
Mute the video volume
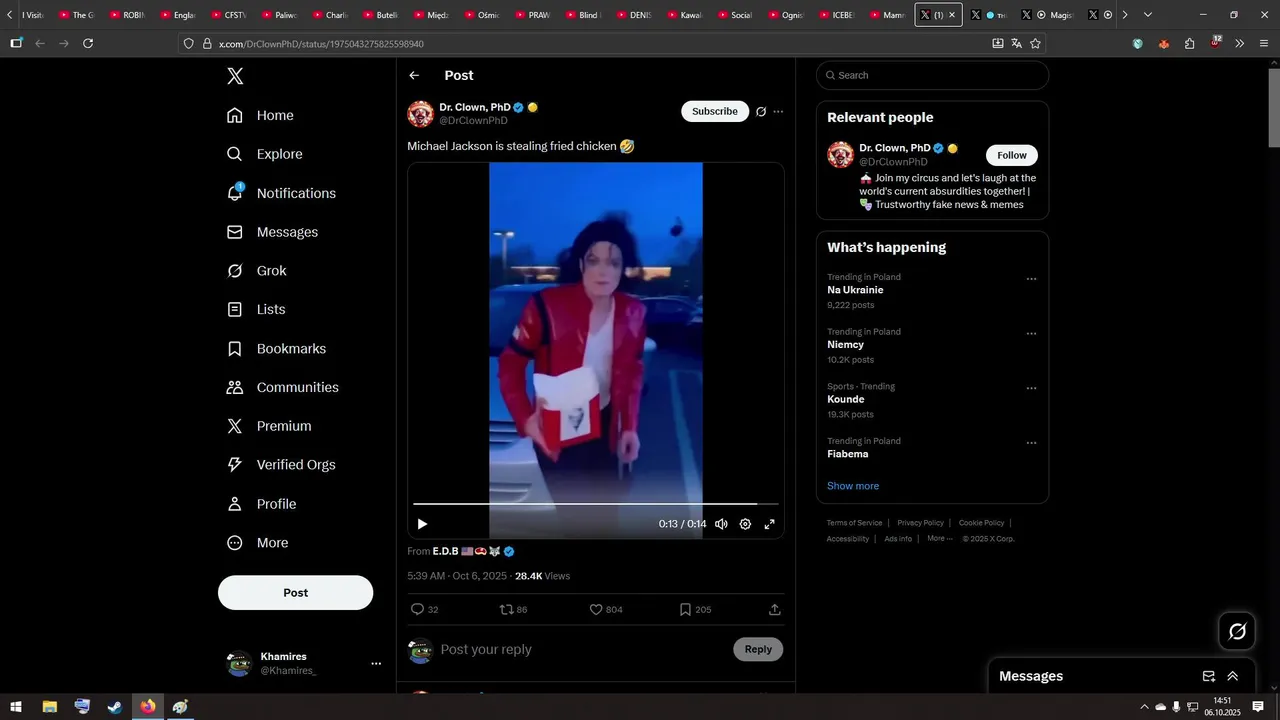coord(721,524)
